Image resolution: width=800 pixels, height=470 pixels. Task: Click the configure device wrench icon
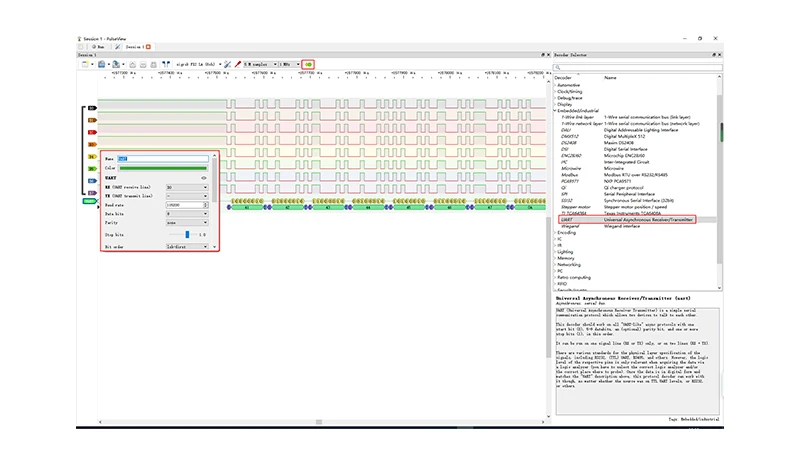pos(227,63)
